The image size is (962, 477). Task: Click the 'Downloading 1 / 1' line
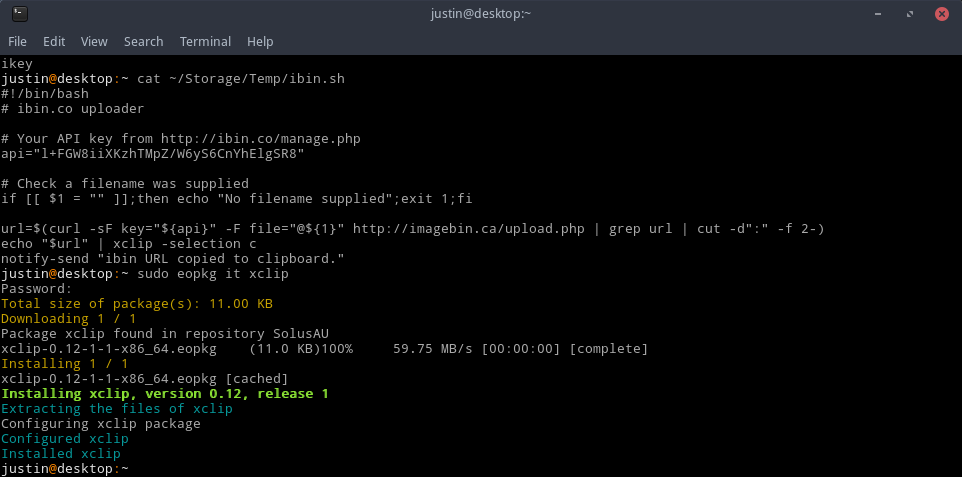click(69, 319)
